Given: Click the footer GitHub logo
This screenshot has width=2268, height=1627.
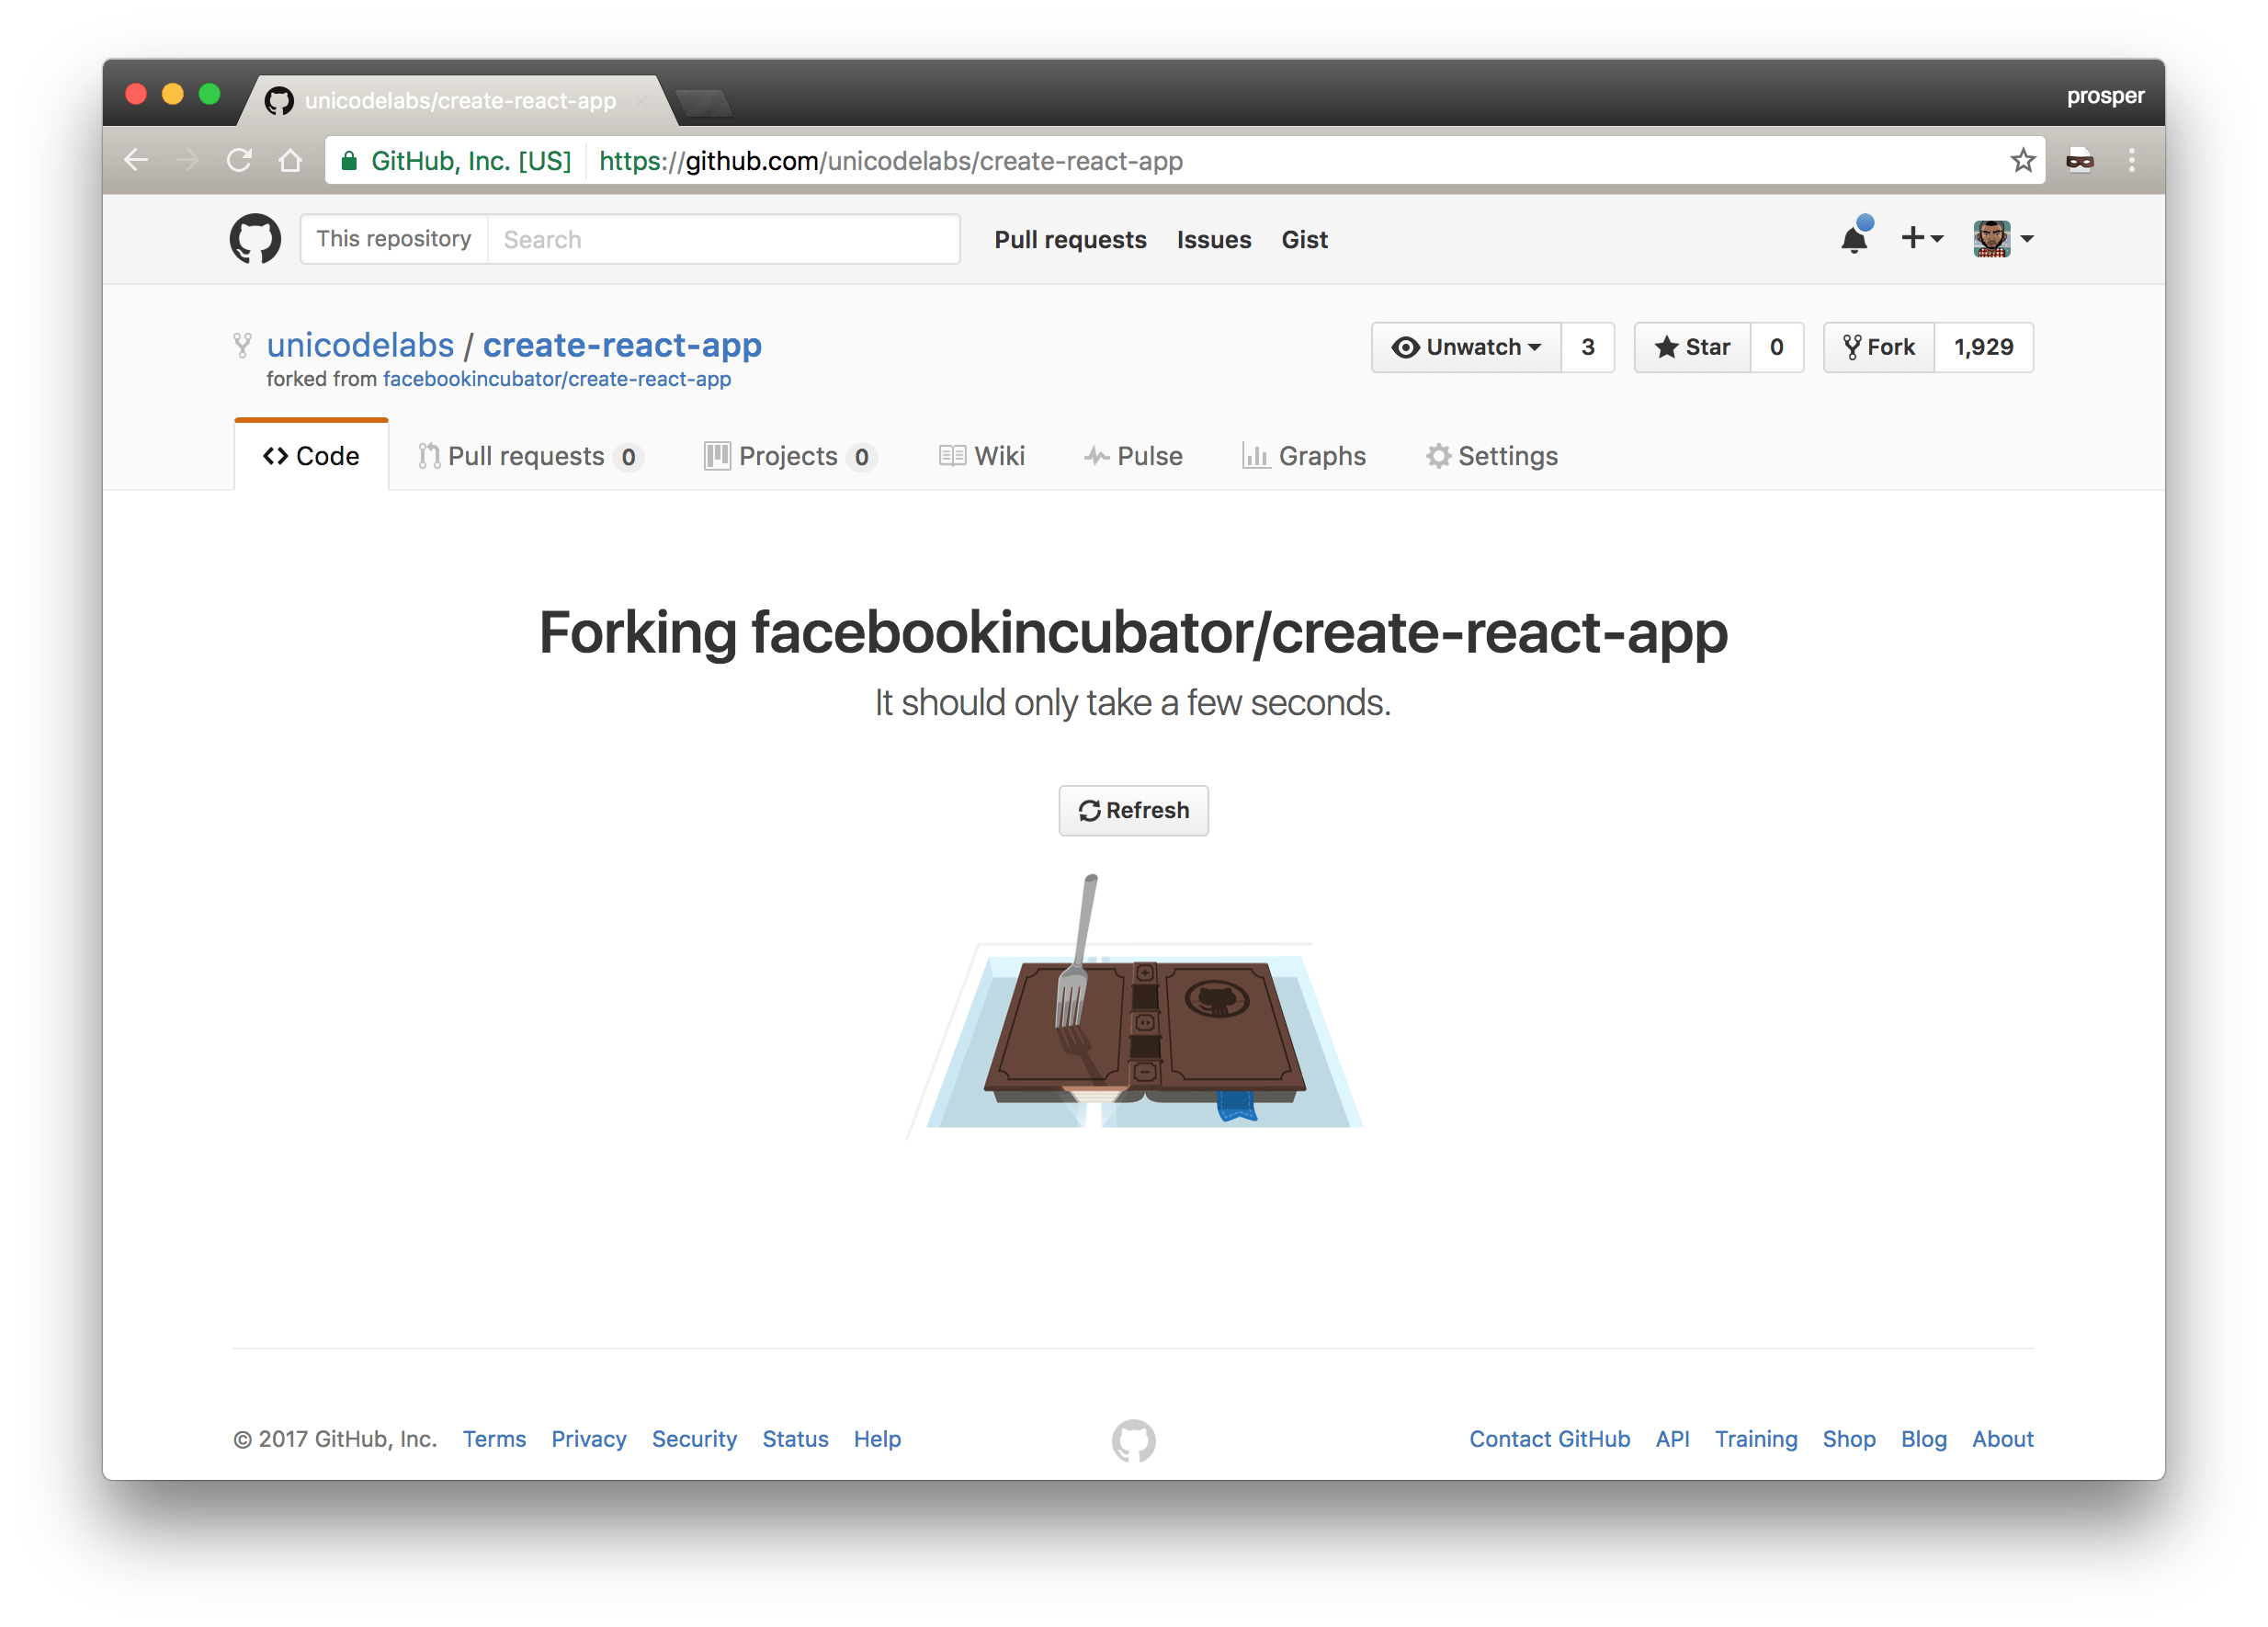Looking at the screenshot, I should coord(1133,1440).
